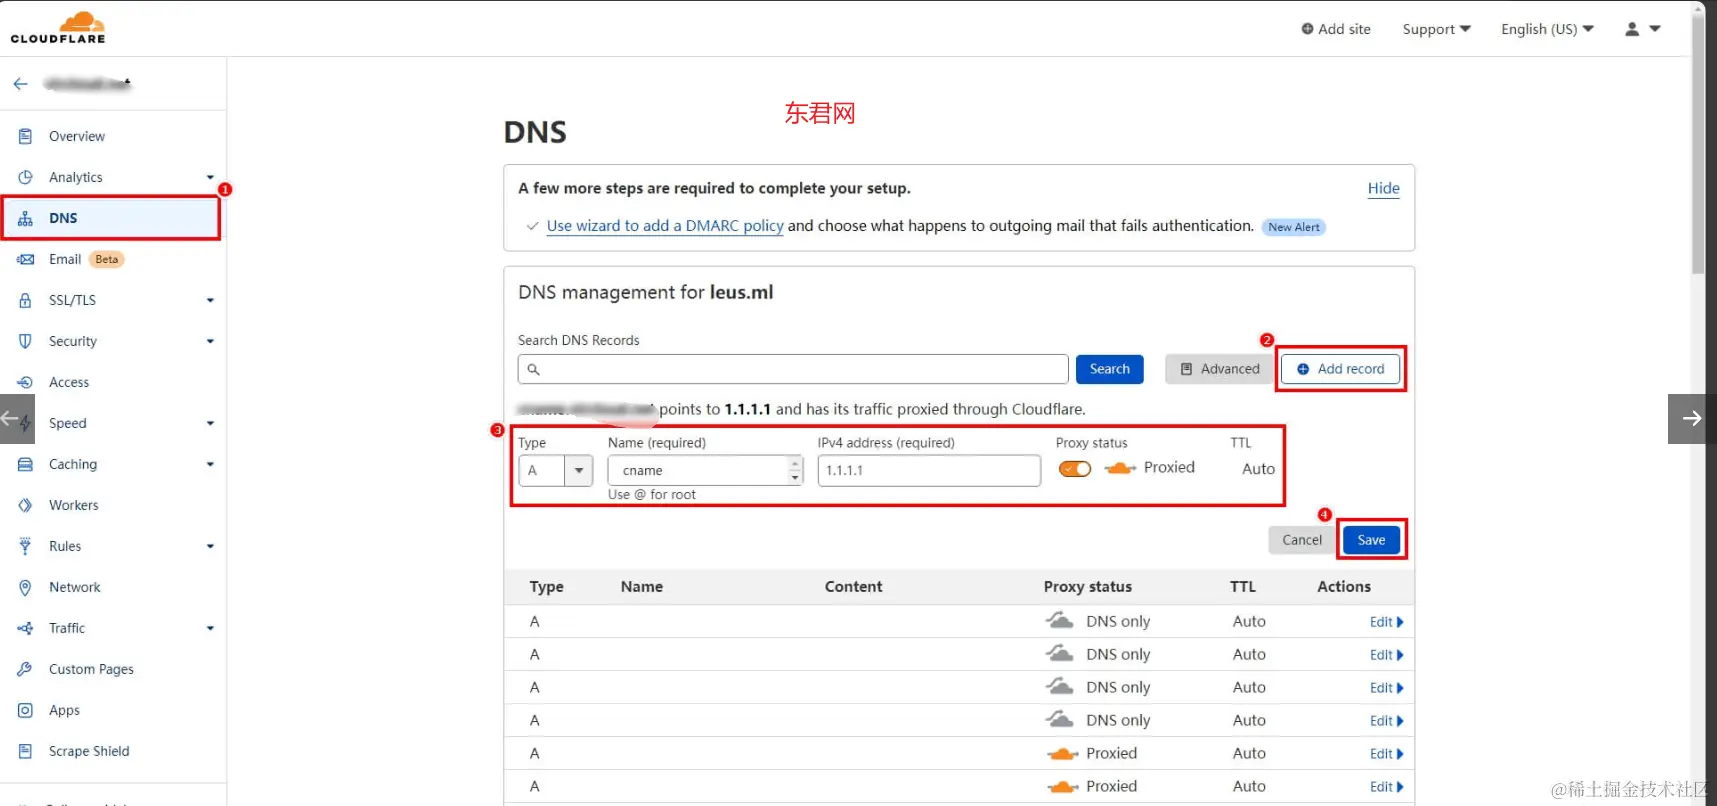The image size is (1717, 806).
Task: Go to next image with right arrow
Action: [1692, 418]
